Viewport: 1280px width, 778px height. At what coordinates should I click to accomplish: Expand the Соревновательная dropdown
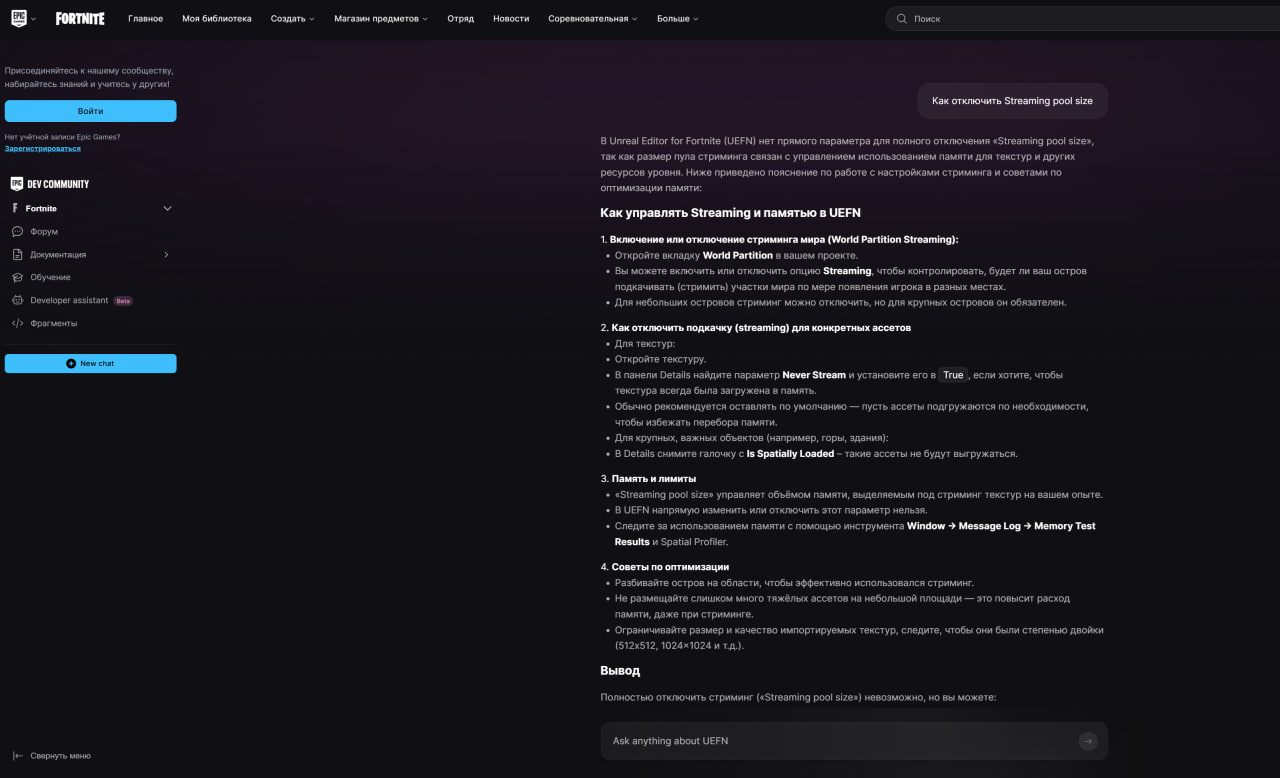tap(593, 19)
